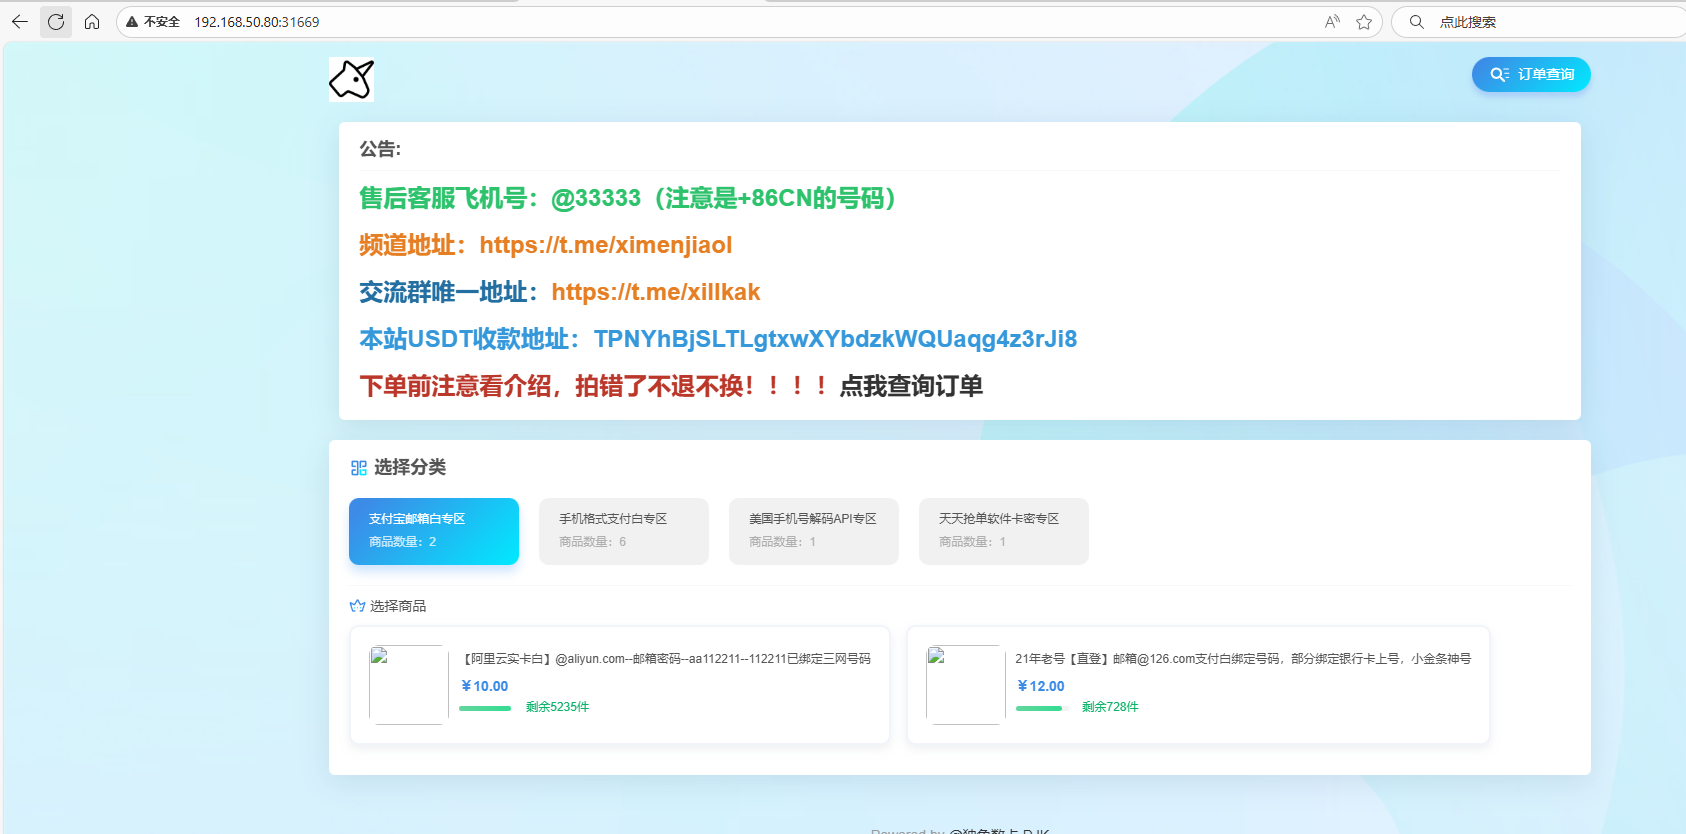Select the 支付宝邮箱白专区 category
1686x834 pixels.
pyautogui.click(x=434, y=531)
